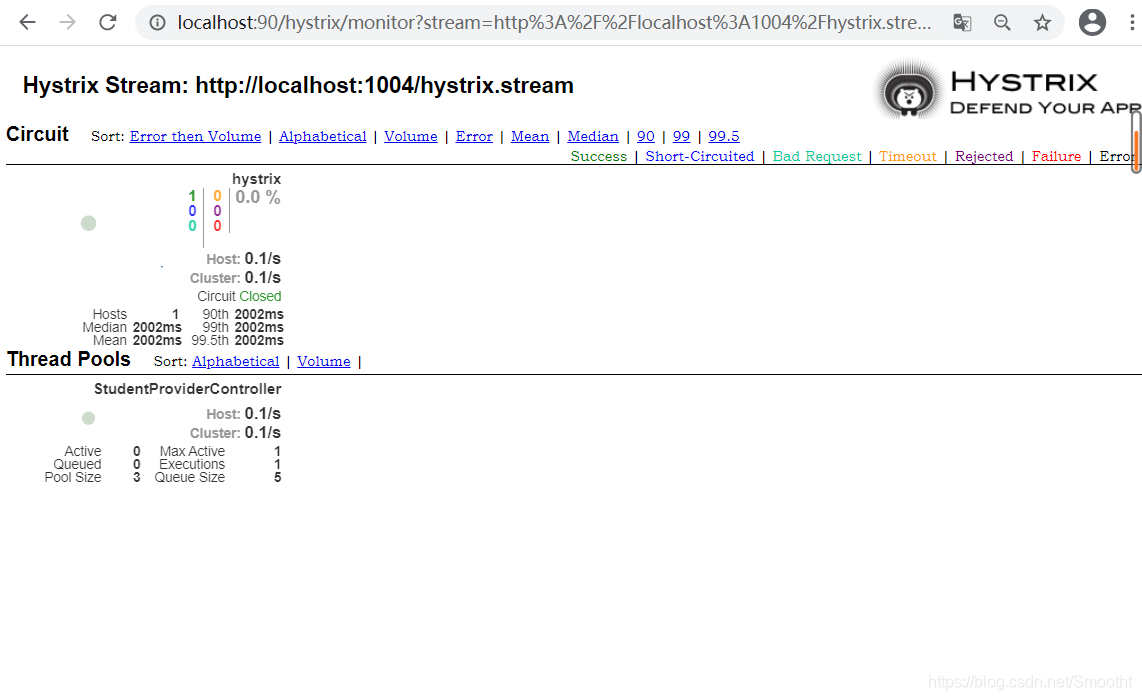The image size is (1142, 700).
Task: Click the vertical scrollbar thumb
Action: pyautogui.click(x=1135, y=143)
